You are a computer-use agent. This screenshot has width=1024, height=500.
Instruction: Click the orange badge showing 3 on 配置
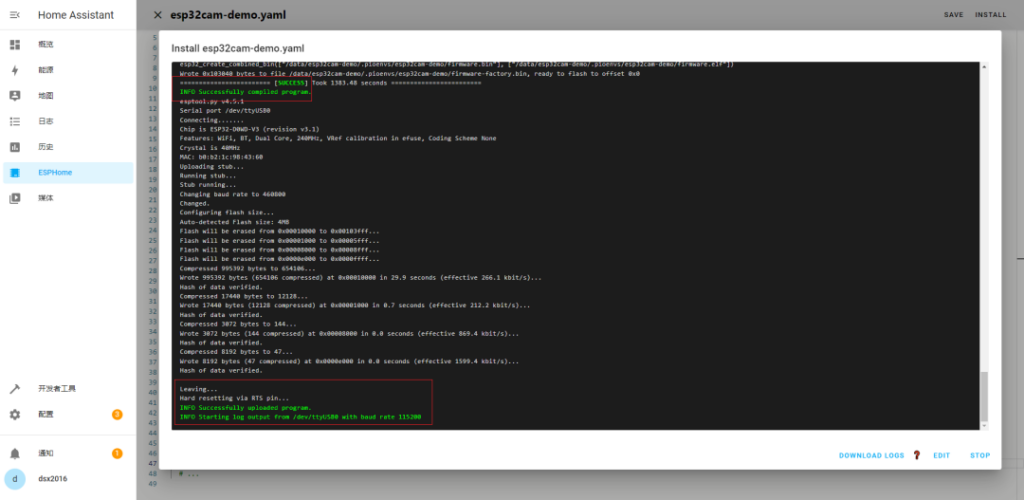[x=117, y=414]
